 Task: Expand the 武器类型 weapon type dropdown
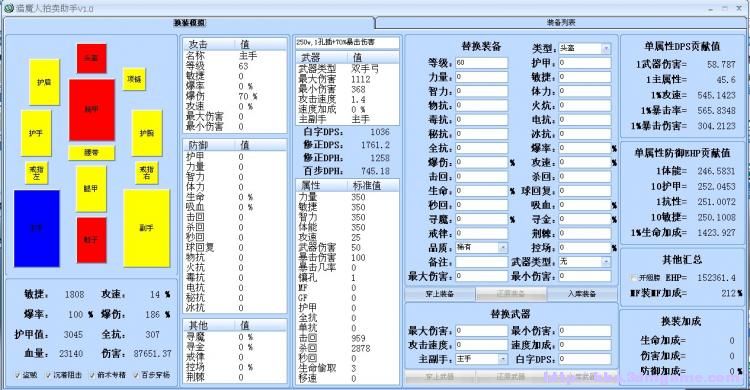(x=585, y=262)
